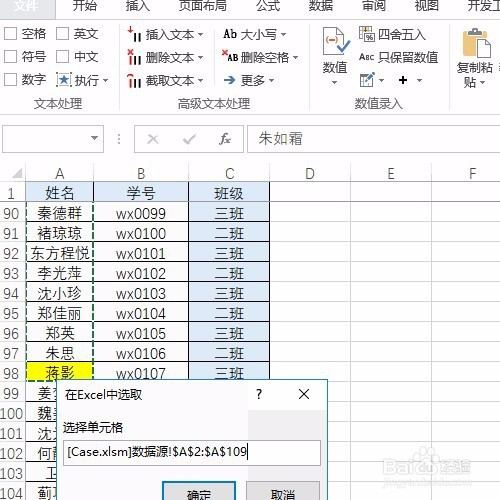Open the 开始 ribbon tab
The width and height of the screenshot is (500, 500).
[85, 6]
